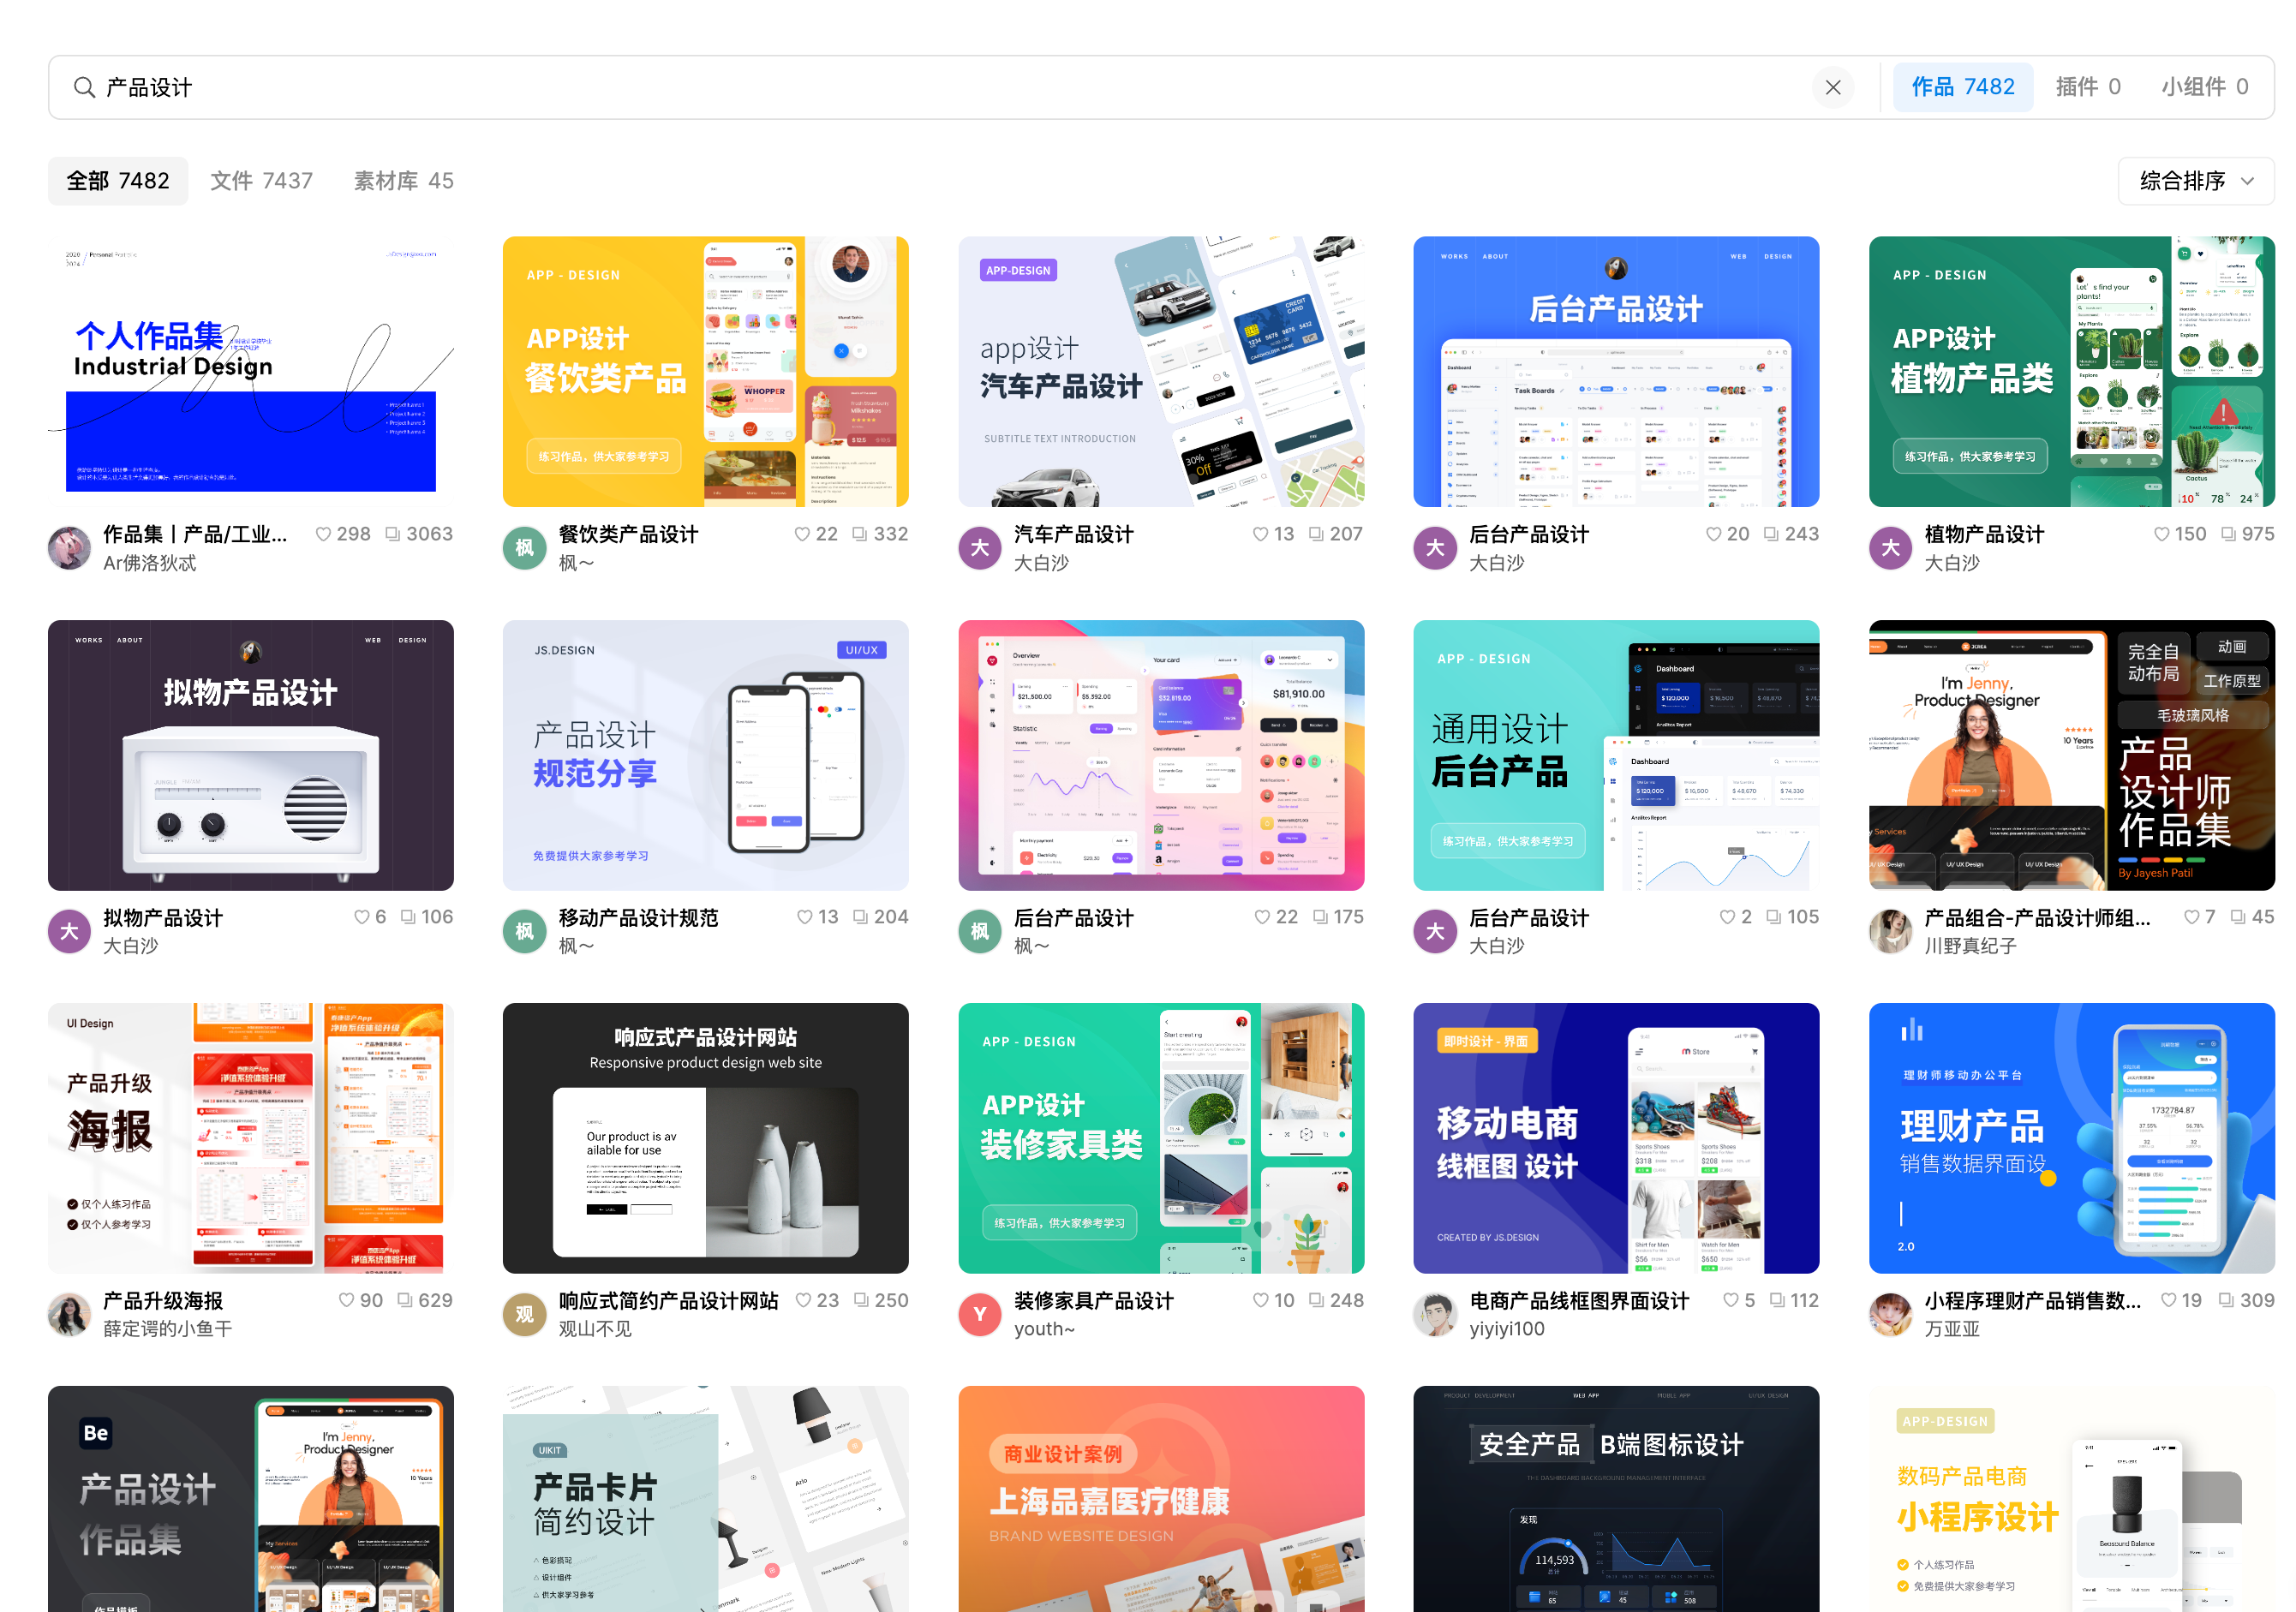
Task: Open the 响应式简约产品设计网站 title link
Action: (x=668, y=1300)
